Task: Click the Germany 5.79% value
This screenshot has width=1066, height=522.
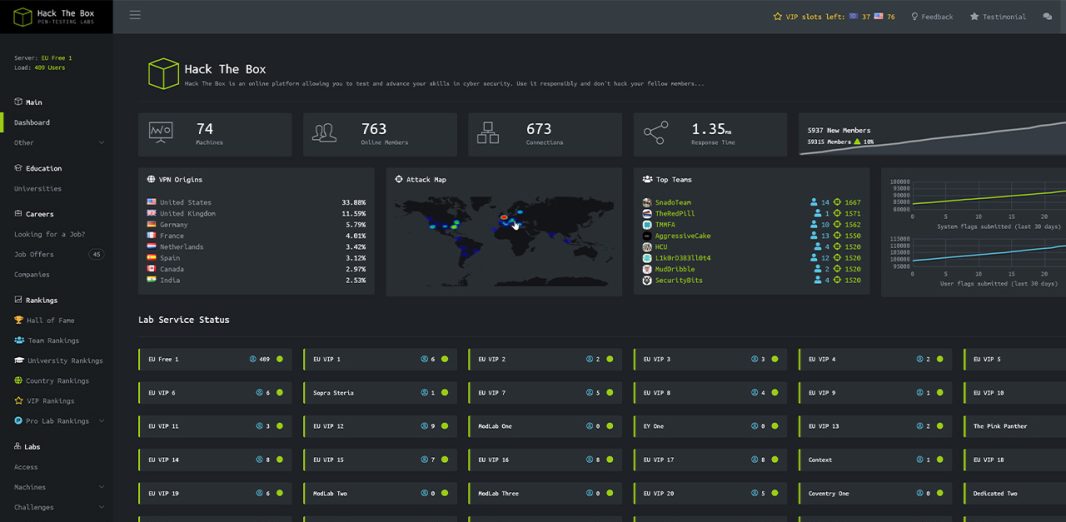Action: [355, 224]
